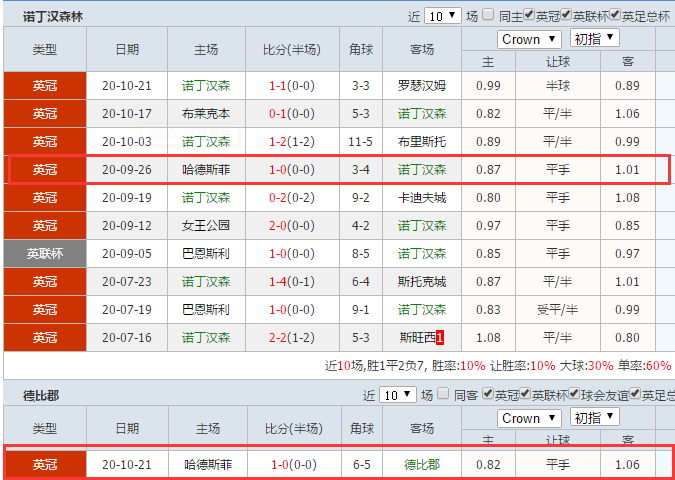
Task: Click the gray 英联杯 type cell
Action: click(x=45, y=254)
